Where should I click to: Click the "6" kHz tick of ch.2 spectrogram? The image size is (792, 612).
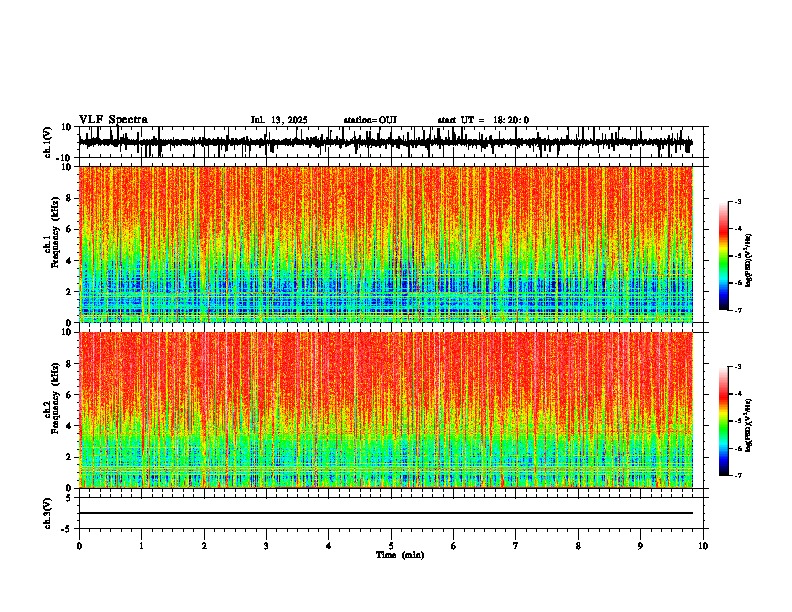(69, 395)
